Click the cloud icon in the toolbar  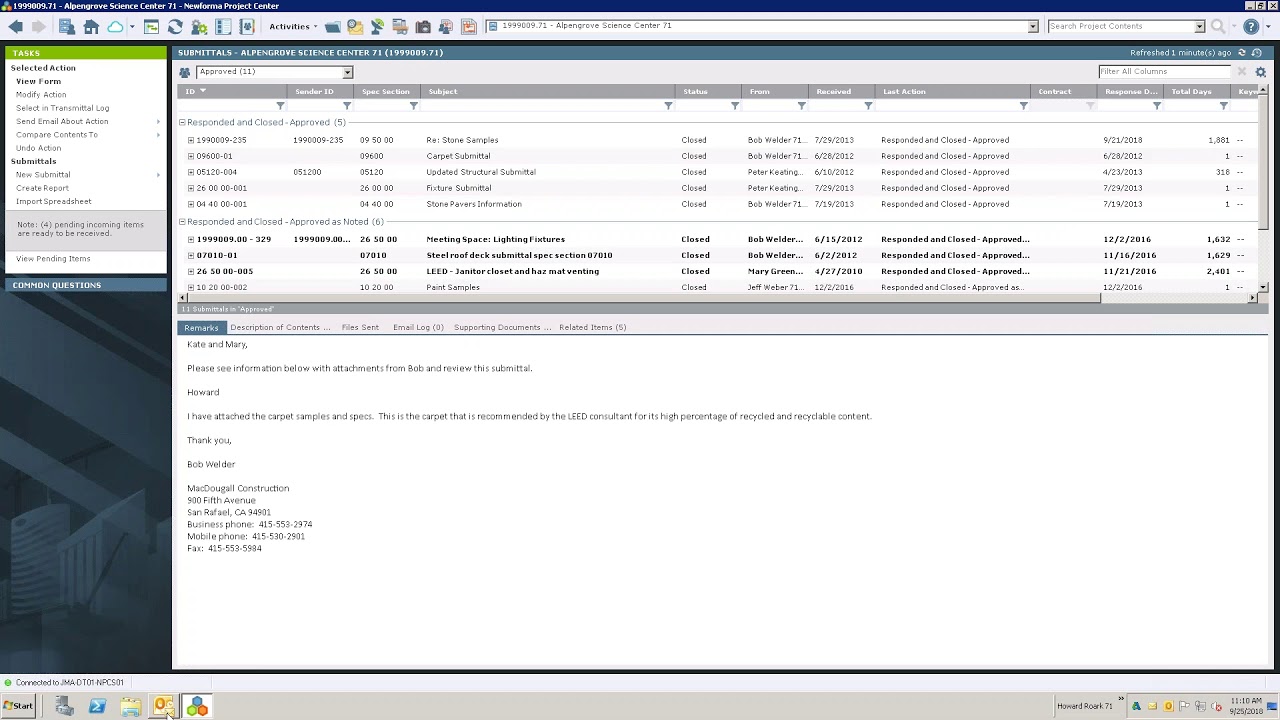[115, 27]
